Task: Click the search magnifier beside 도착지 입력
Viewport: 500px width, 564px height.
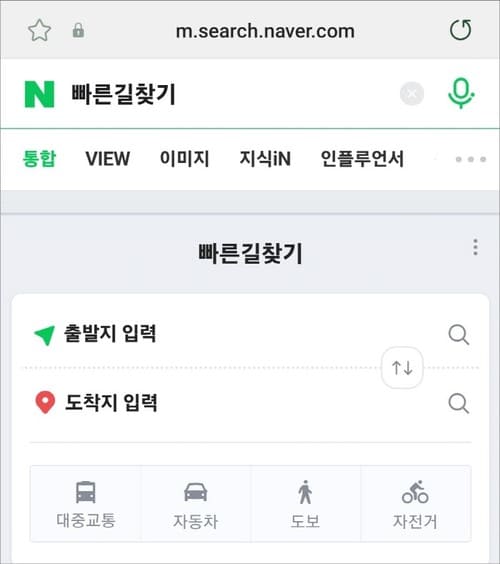Action: (459, 404)
